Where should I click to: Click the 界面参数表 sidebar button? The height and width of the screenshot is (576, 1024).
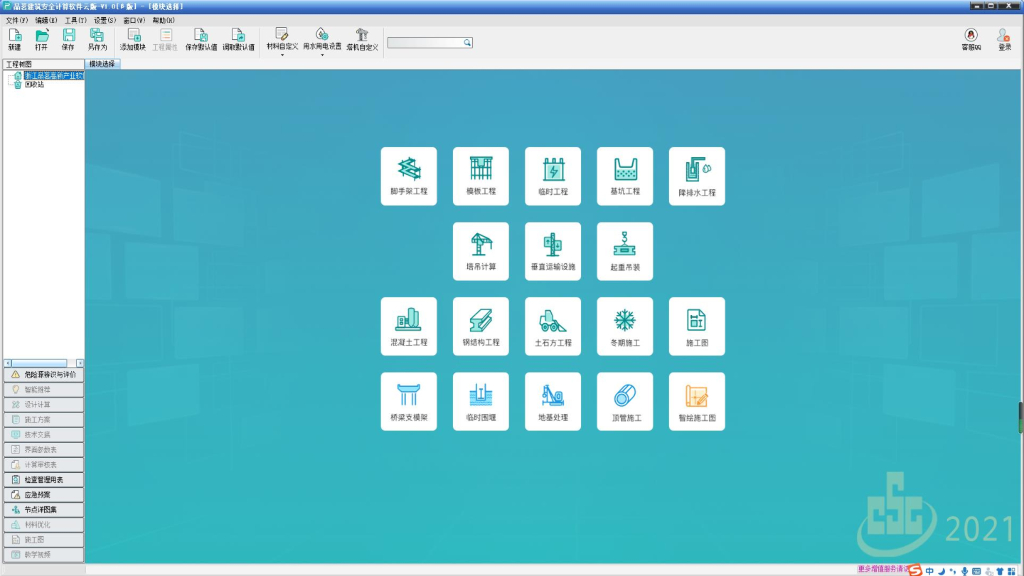coord(43,450)
